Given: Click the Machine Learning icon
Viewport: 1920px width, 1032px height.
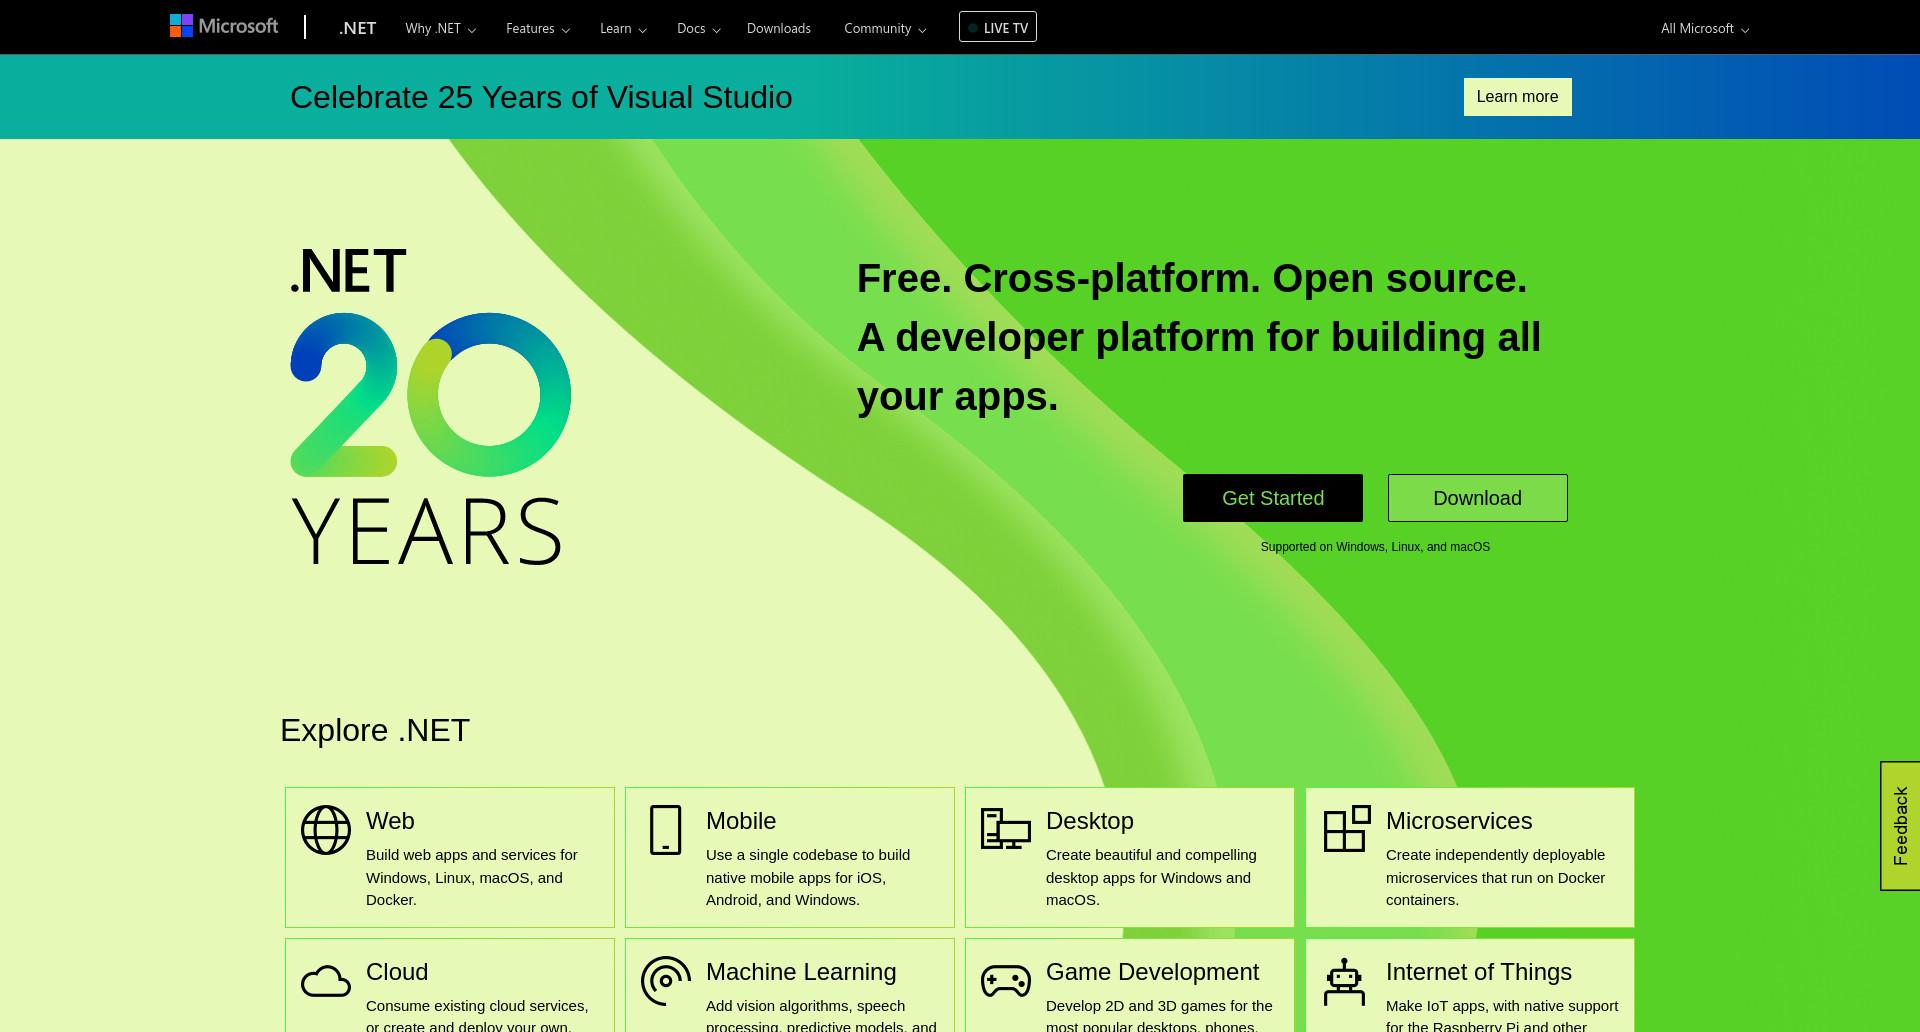Looking at the screenshot, I should coord(666,981).
